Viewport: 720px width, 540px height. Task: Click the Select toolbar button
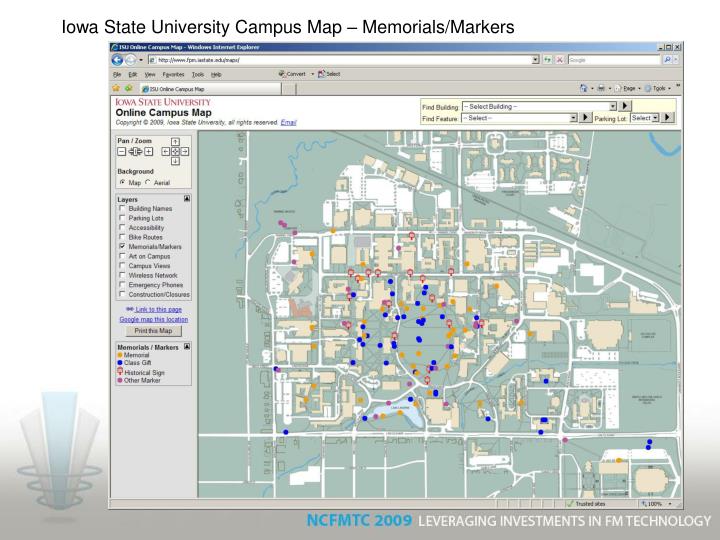point(329,74)
